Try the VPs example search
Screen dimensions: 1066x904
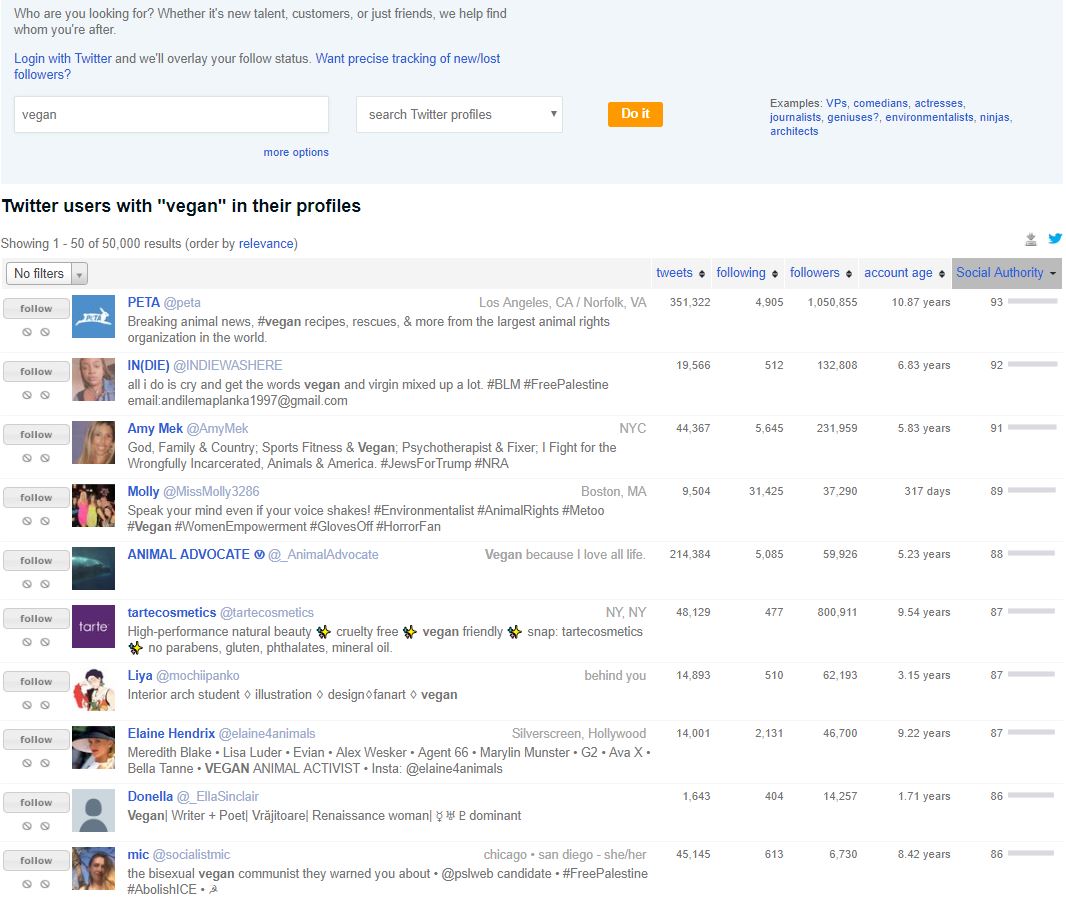coord(836,103)
